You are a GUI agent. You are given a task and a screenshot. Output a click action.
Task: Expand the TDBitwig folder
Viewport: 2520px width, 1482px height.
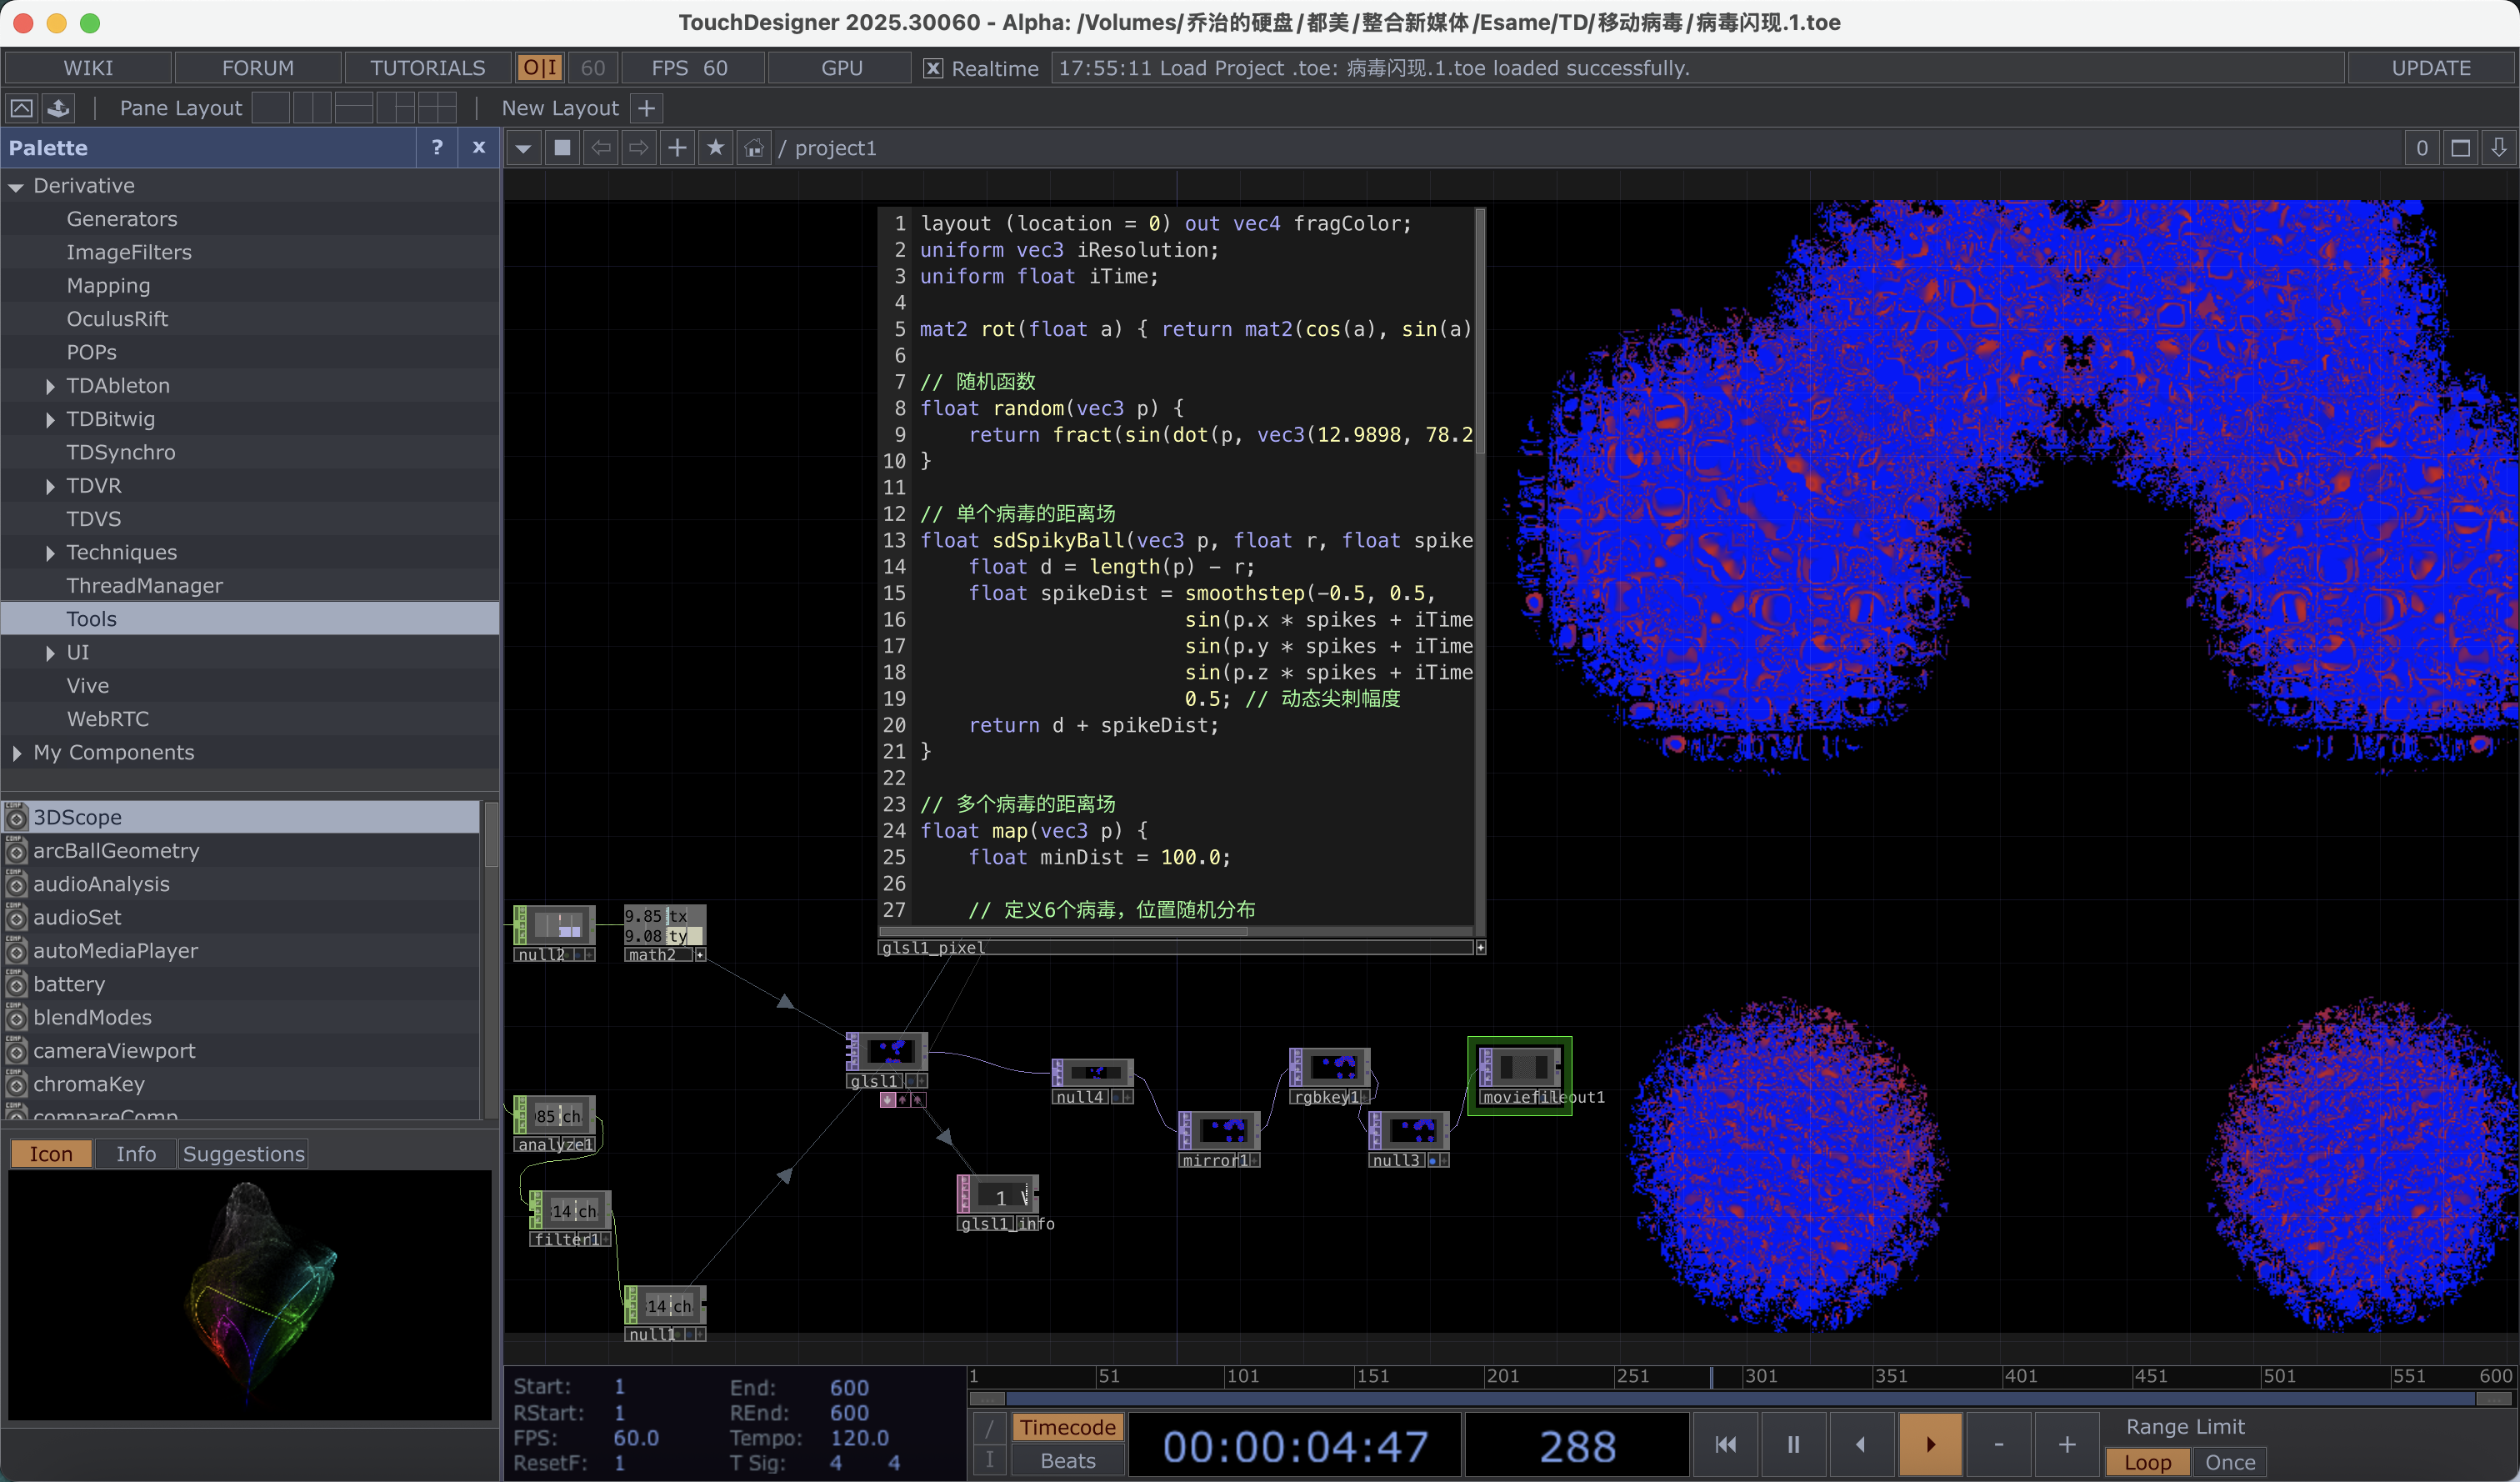49,420
